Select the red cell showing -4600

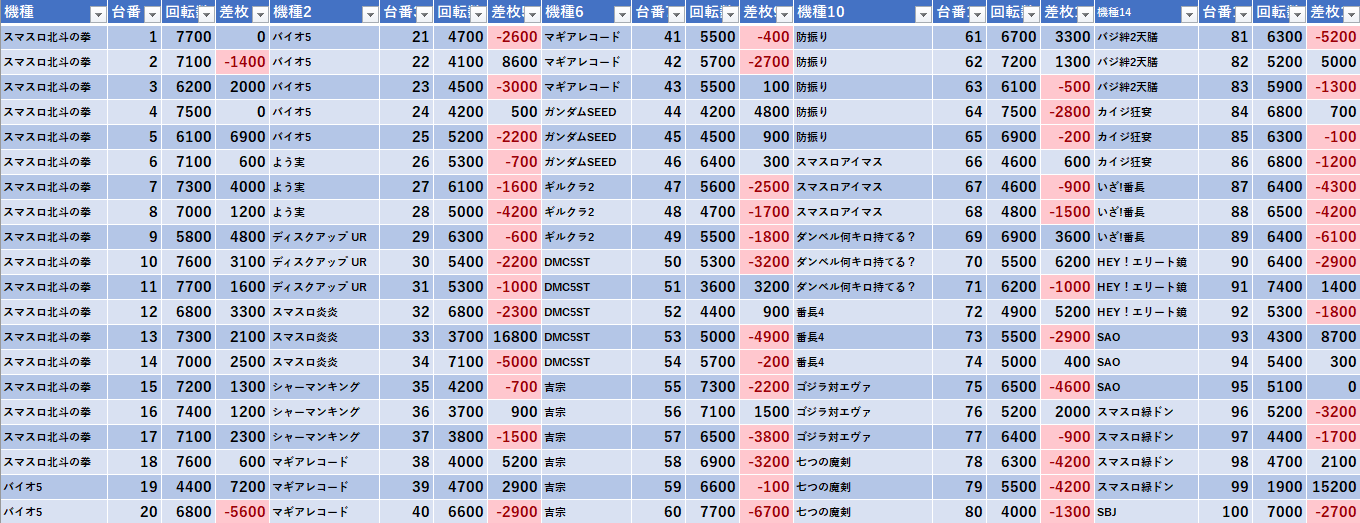[x=1067, y=387]
